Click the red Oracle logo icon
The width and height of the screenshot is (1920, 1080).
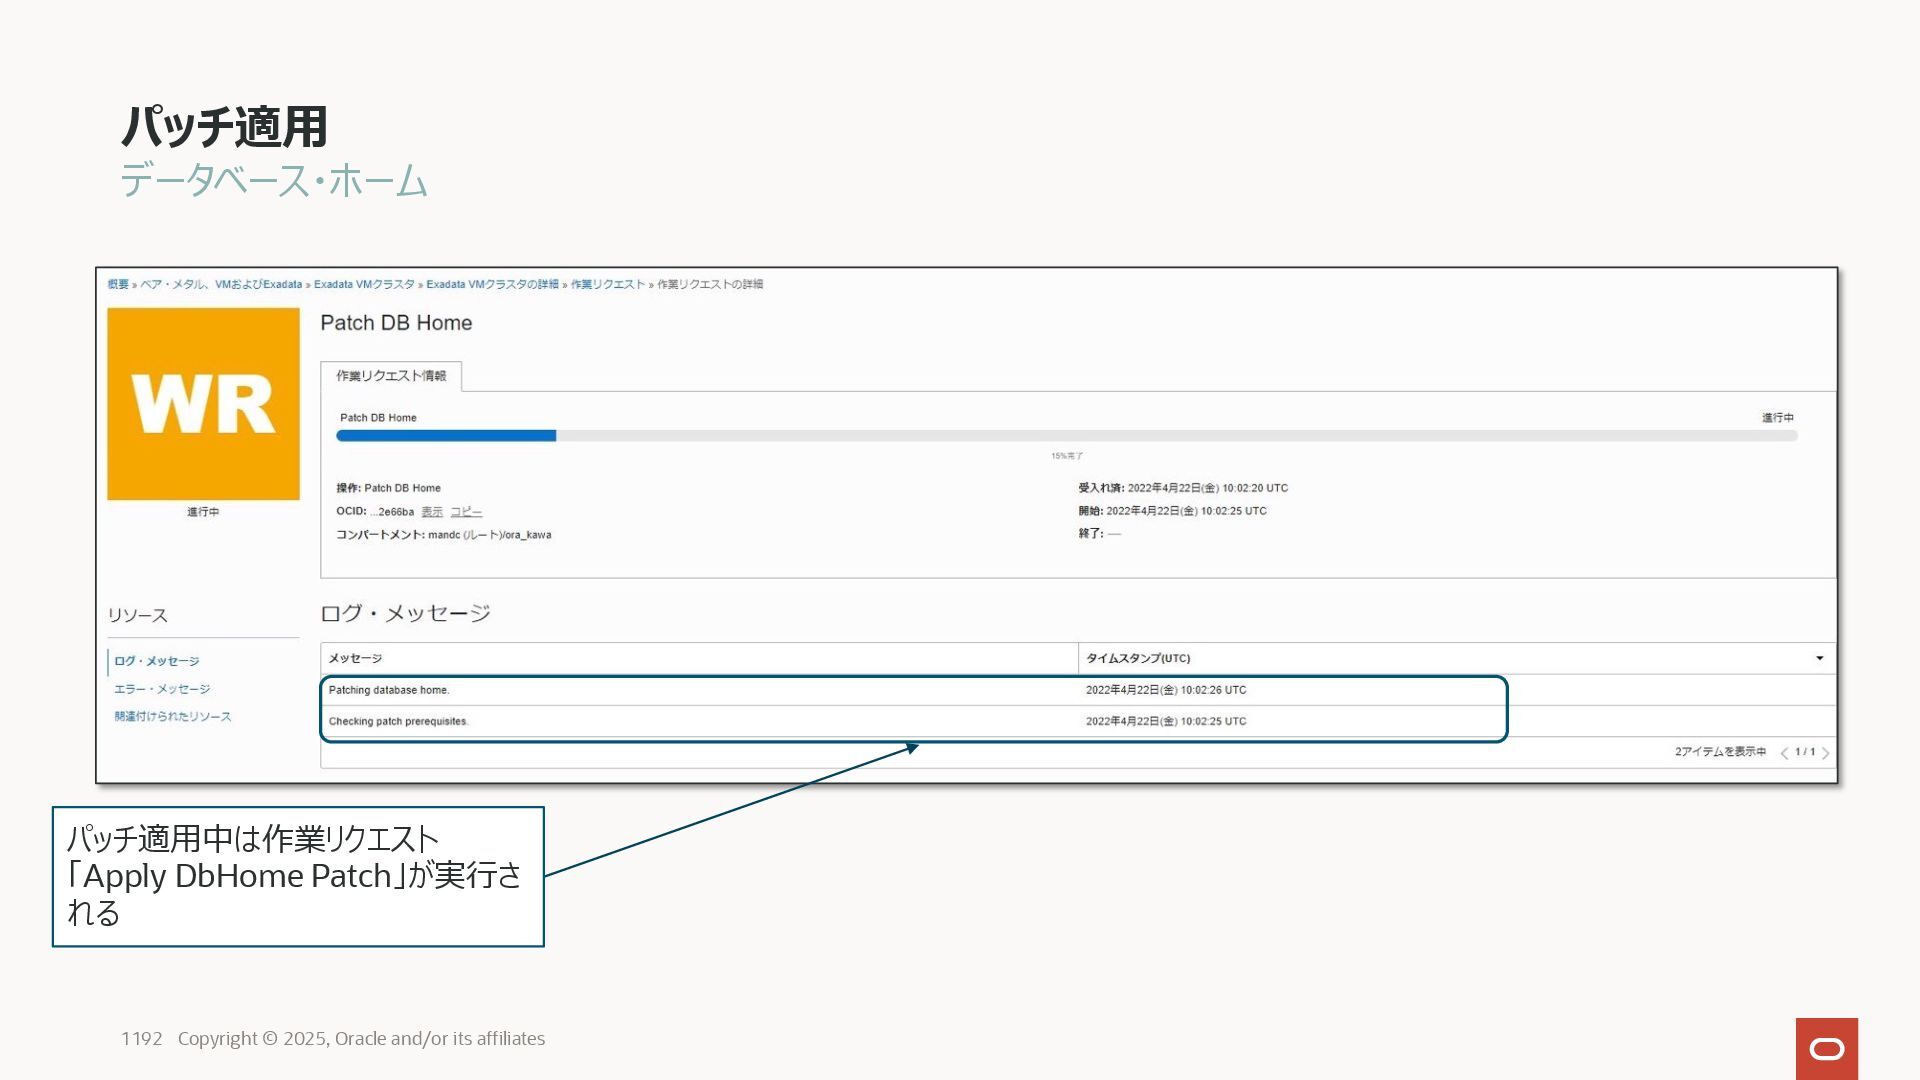(1826, 1048)
